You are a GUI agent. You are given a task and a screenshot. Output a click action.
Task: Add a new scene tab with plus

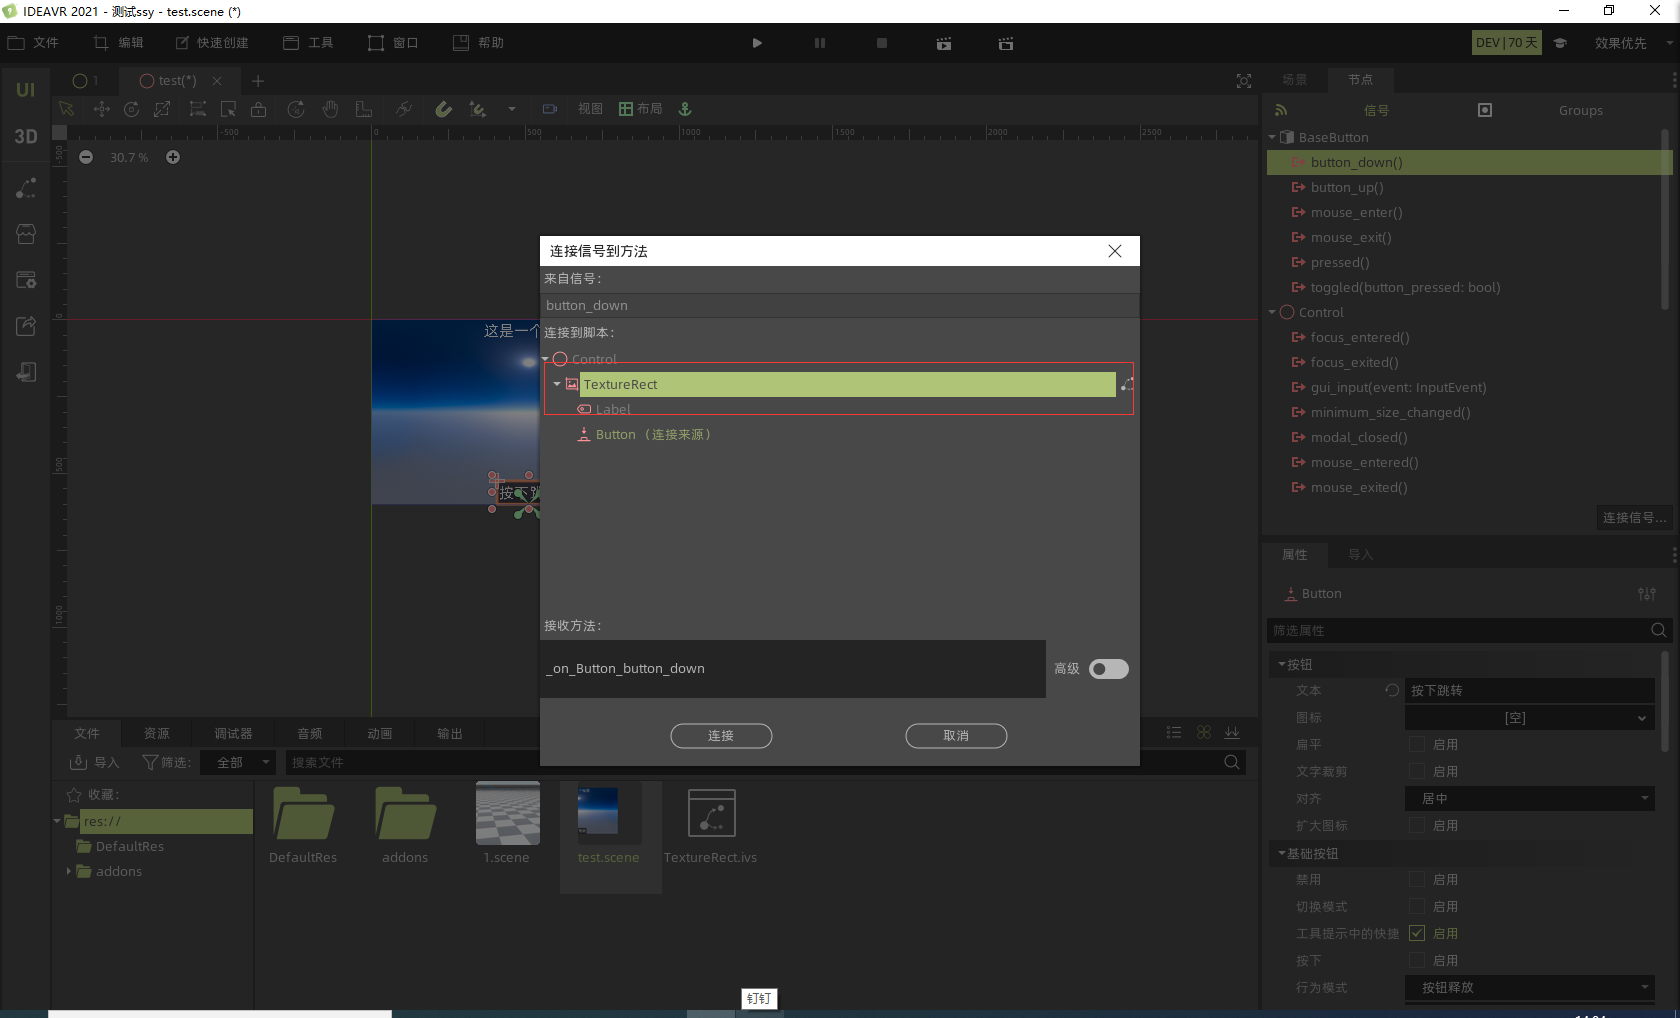click(x=258, y=81)
